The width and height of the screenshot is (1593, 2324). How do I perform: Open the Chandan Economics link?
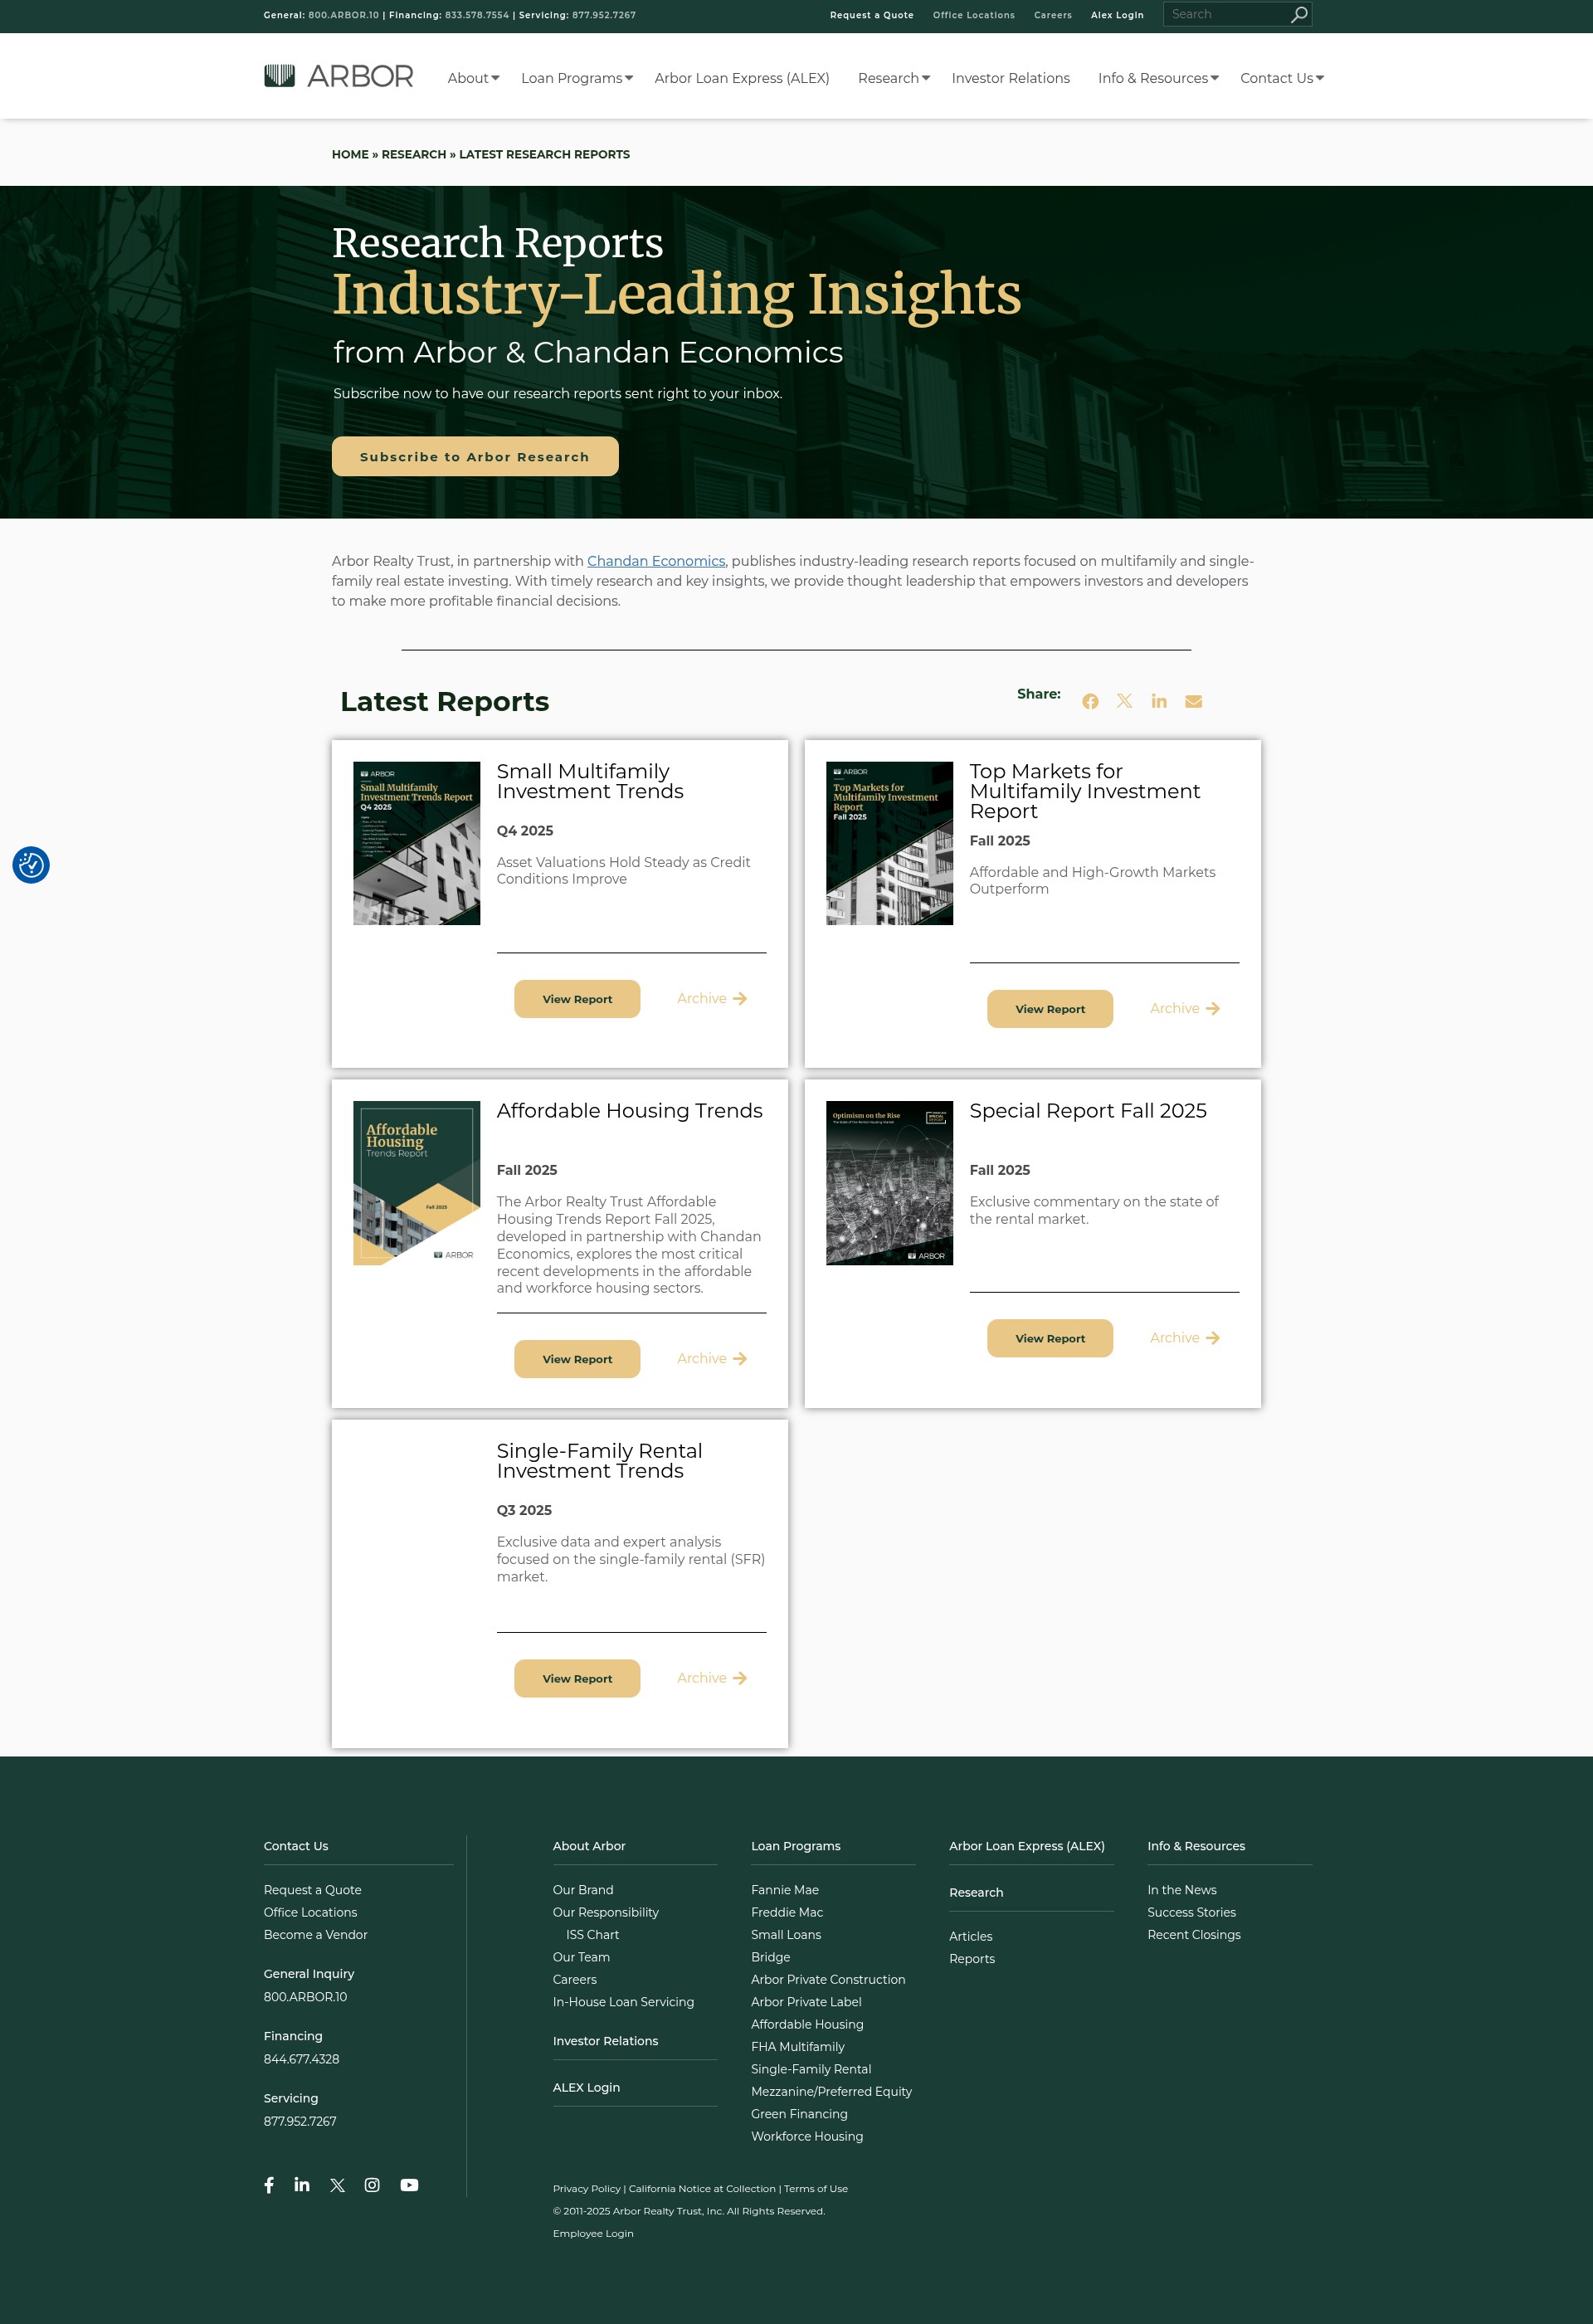click(656, 561)
